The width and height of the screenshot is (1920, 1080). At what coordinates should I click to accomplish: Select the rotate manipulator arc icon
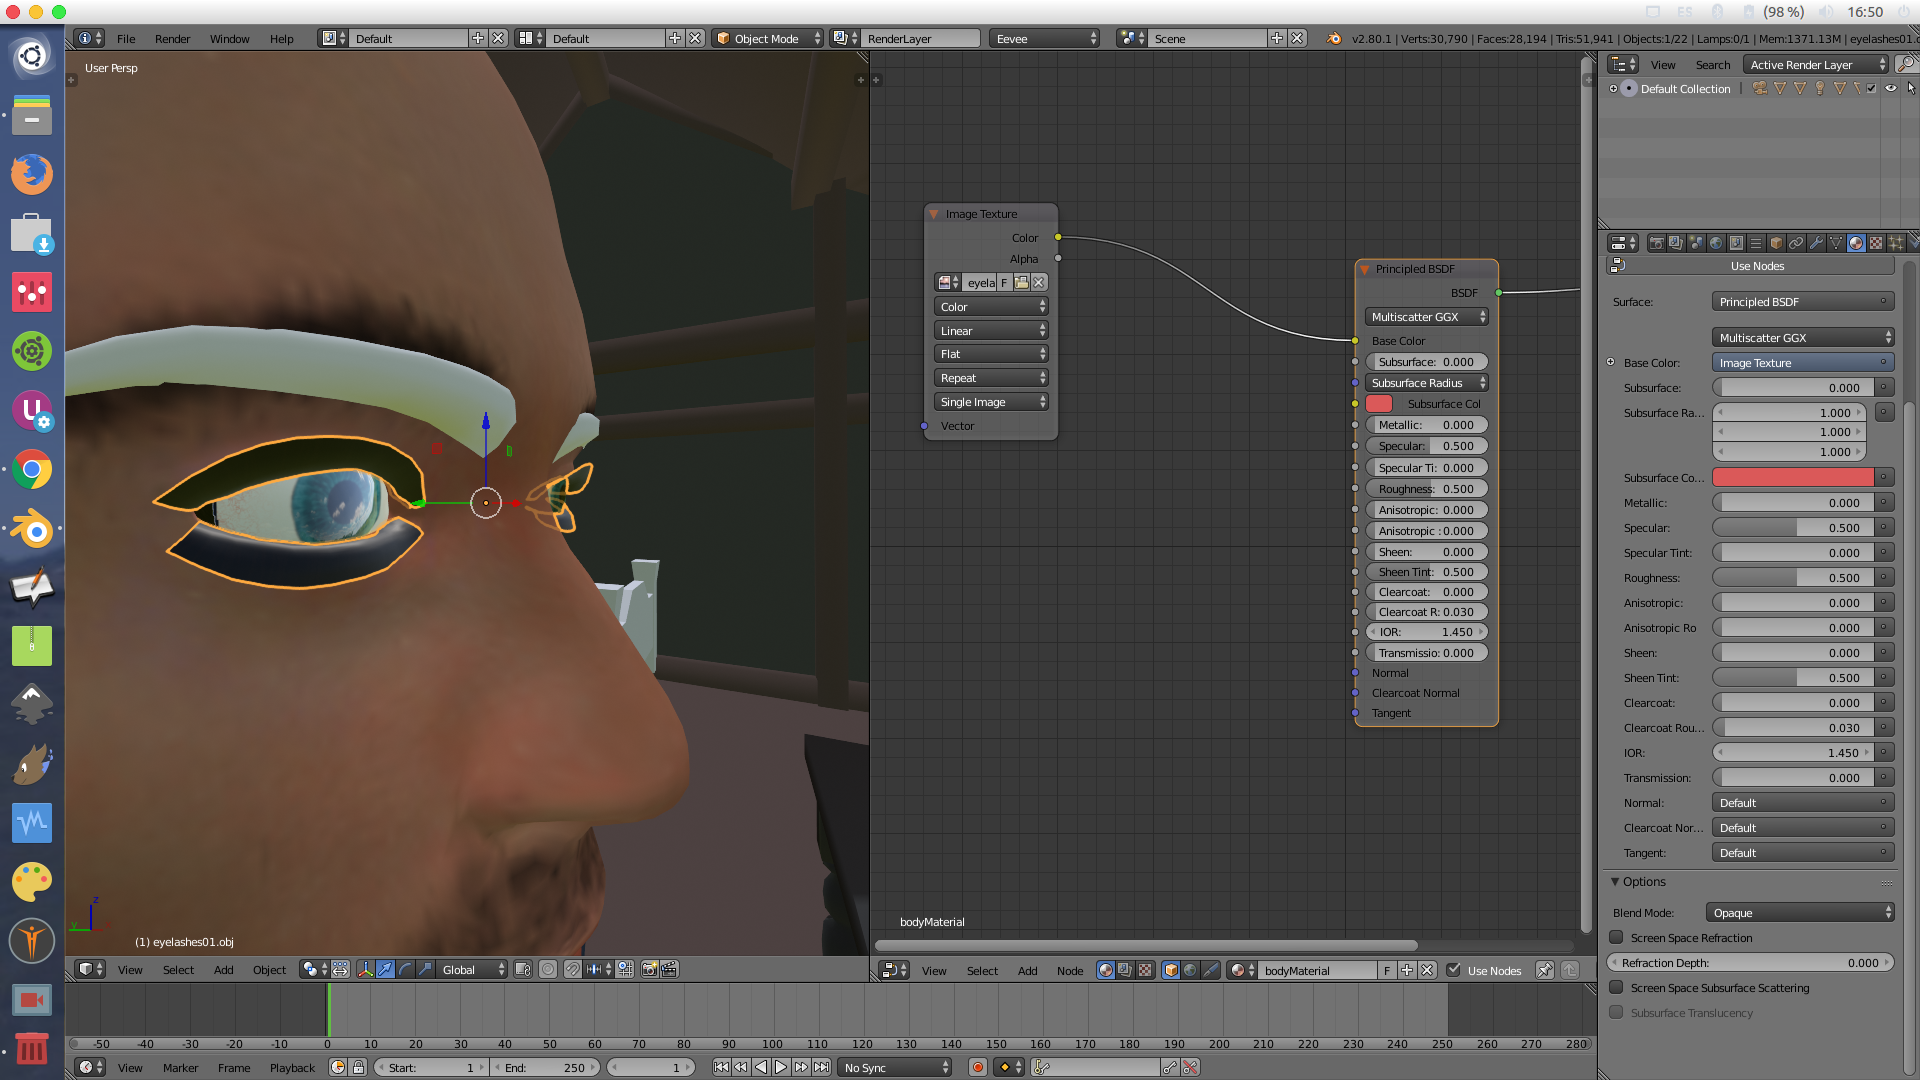[x=405, y=969]
